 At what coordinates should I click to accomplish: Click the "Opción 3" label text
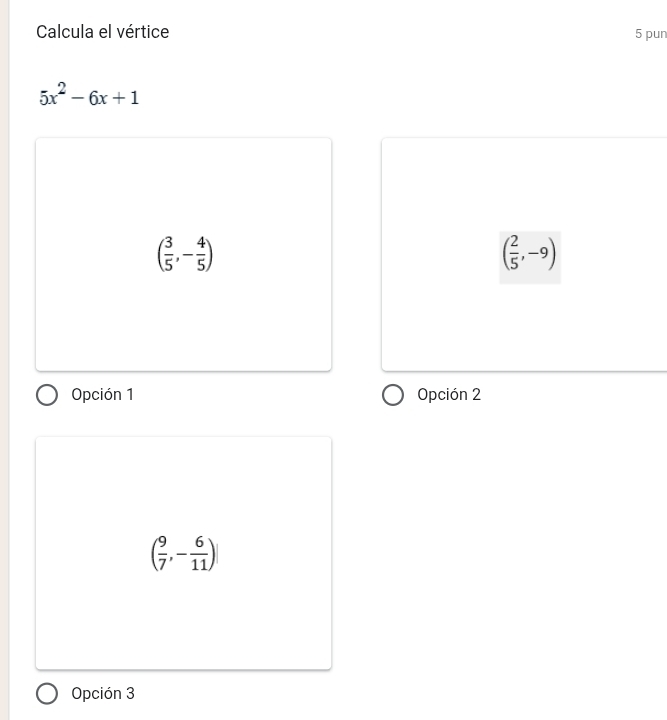point(103,694)
